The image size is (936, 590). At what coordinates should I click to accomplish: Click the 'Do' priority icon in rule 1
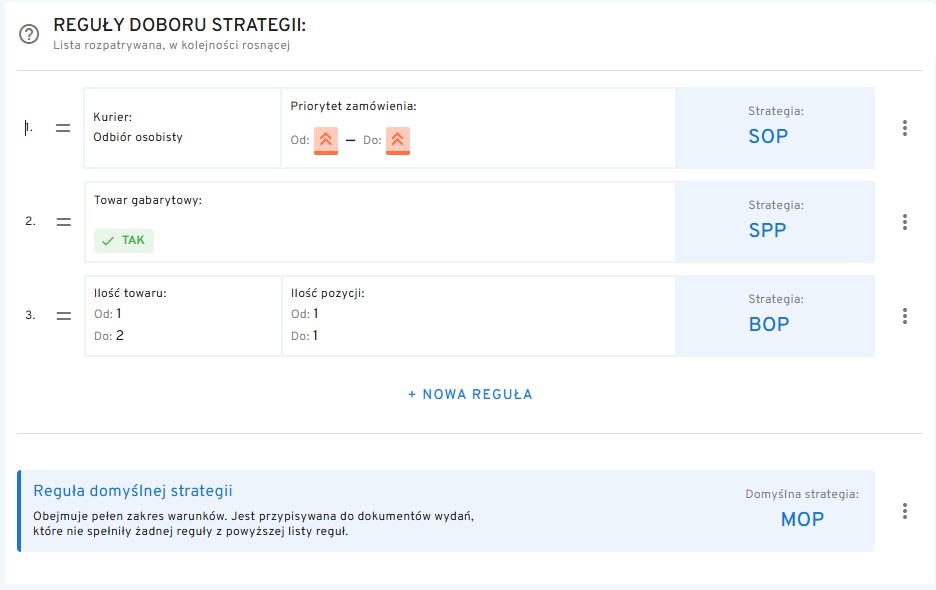click(397, 140)
